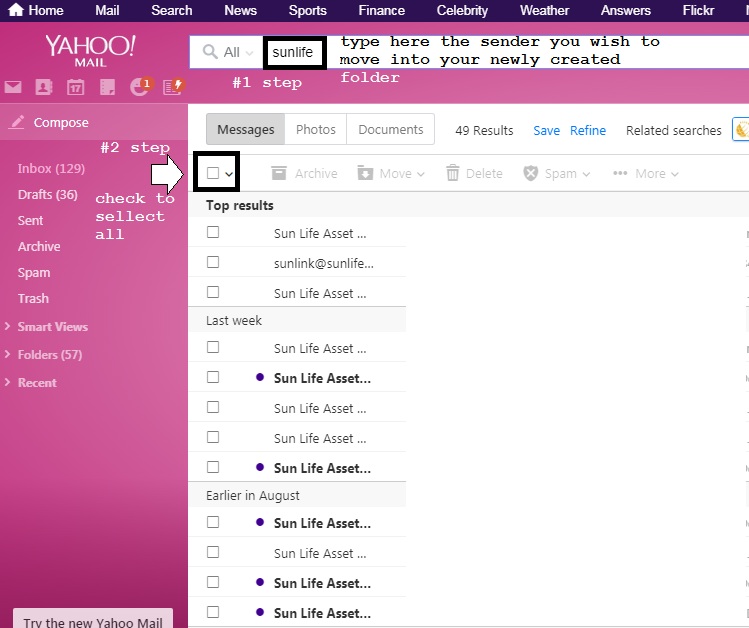Open the Spam folder in sidebar
The height and width of the screenshot is (628, 749).
[33, 273]
